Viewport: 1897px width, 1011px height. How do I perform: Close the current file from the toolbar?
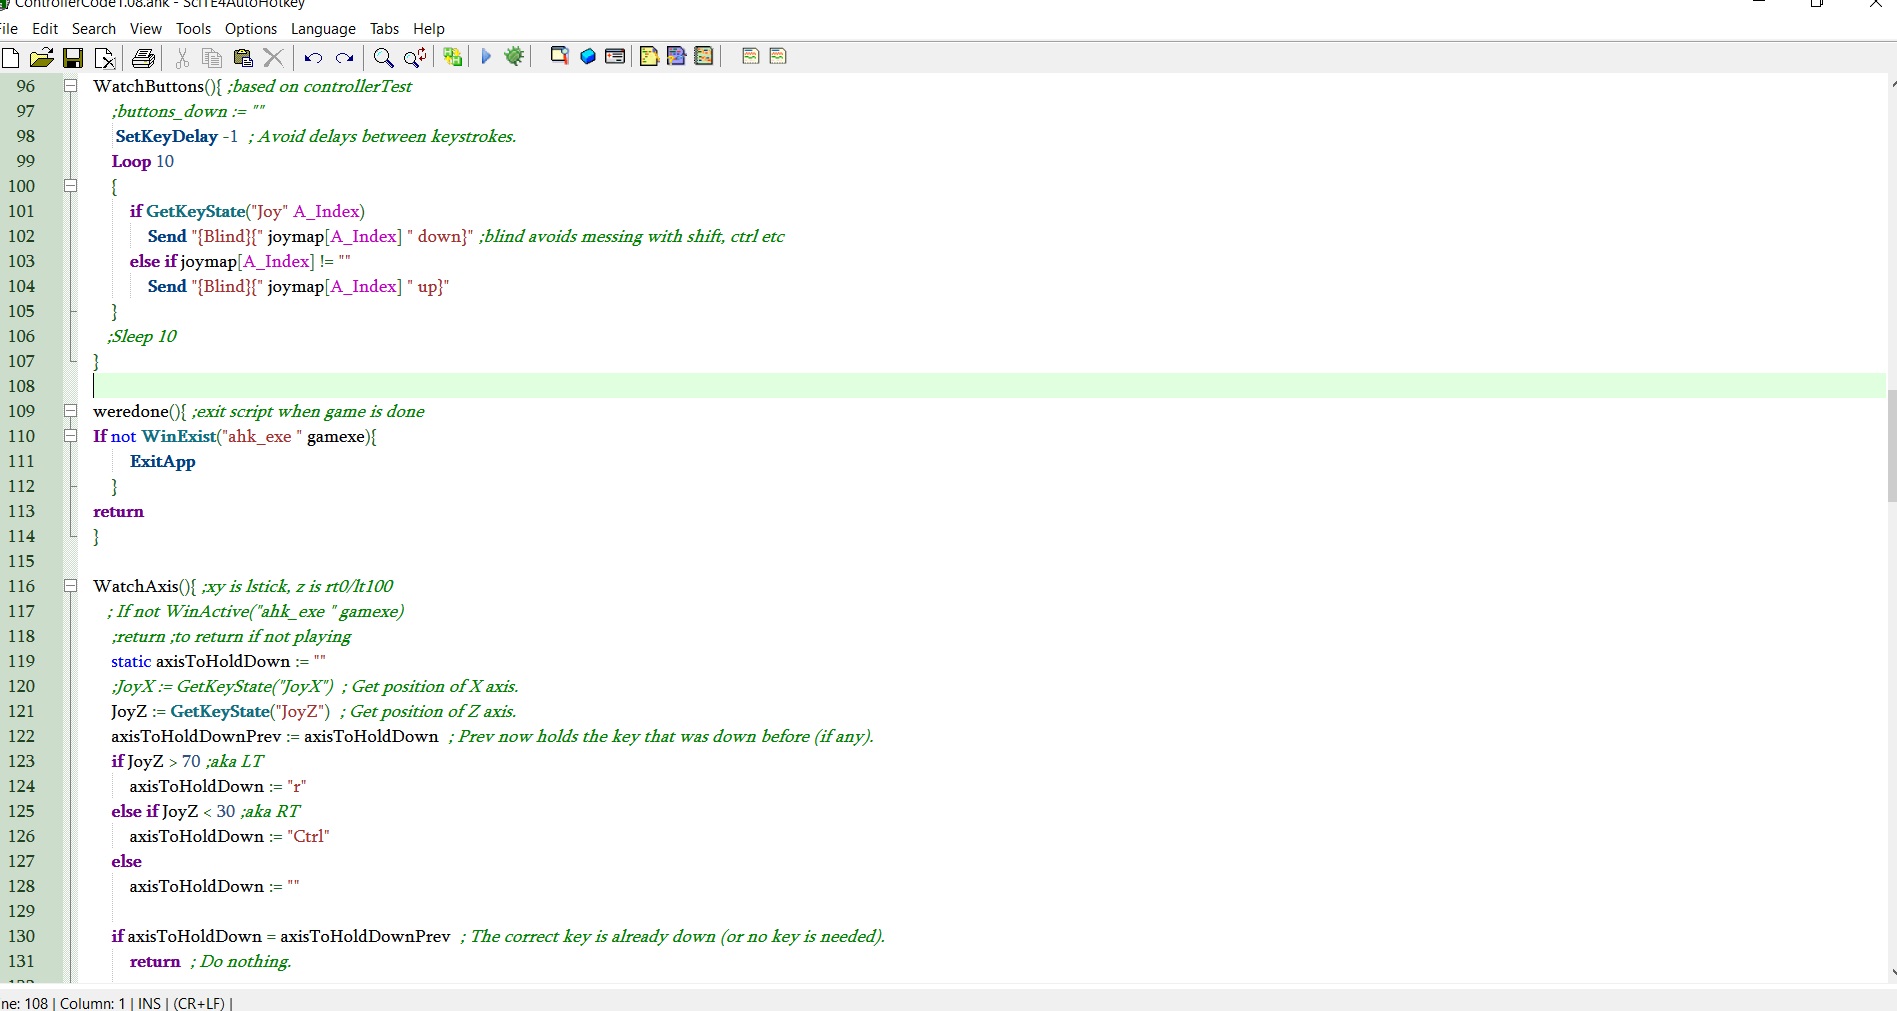point(105,57)
